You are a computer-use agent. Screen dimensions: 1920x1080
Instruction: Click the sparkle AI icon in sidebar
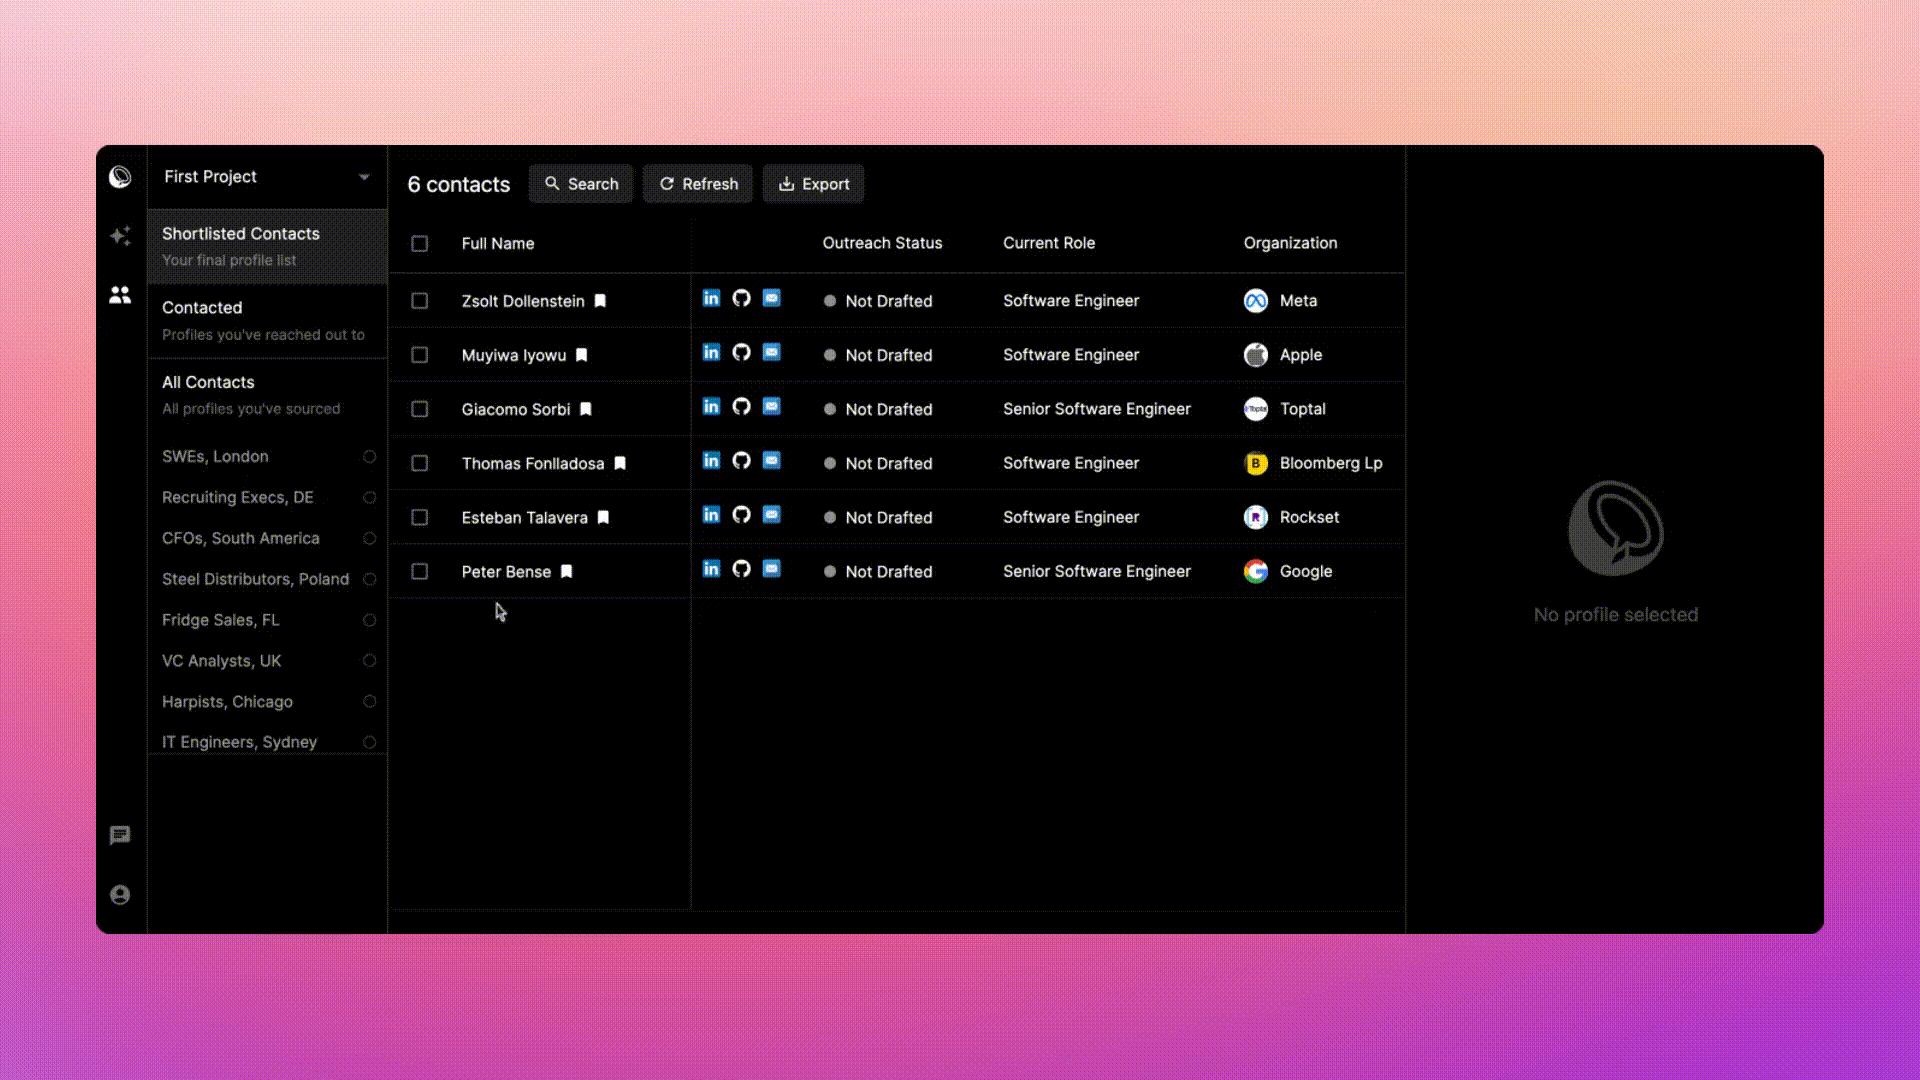[120, 236]
